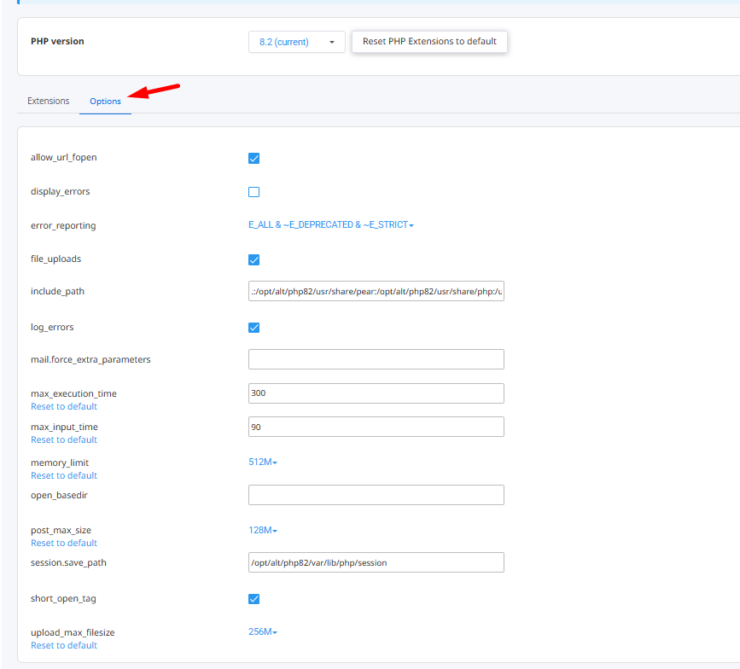Screen dimensions: 740x669
Task: Click the PHP version label
Action: coord(57,41)
